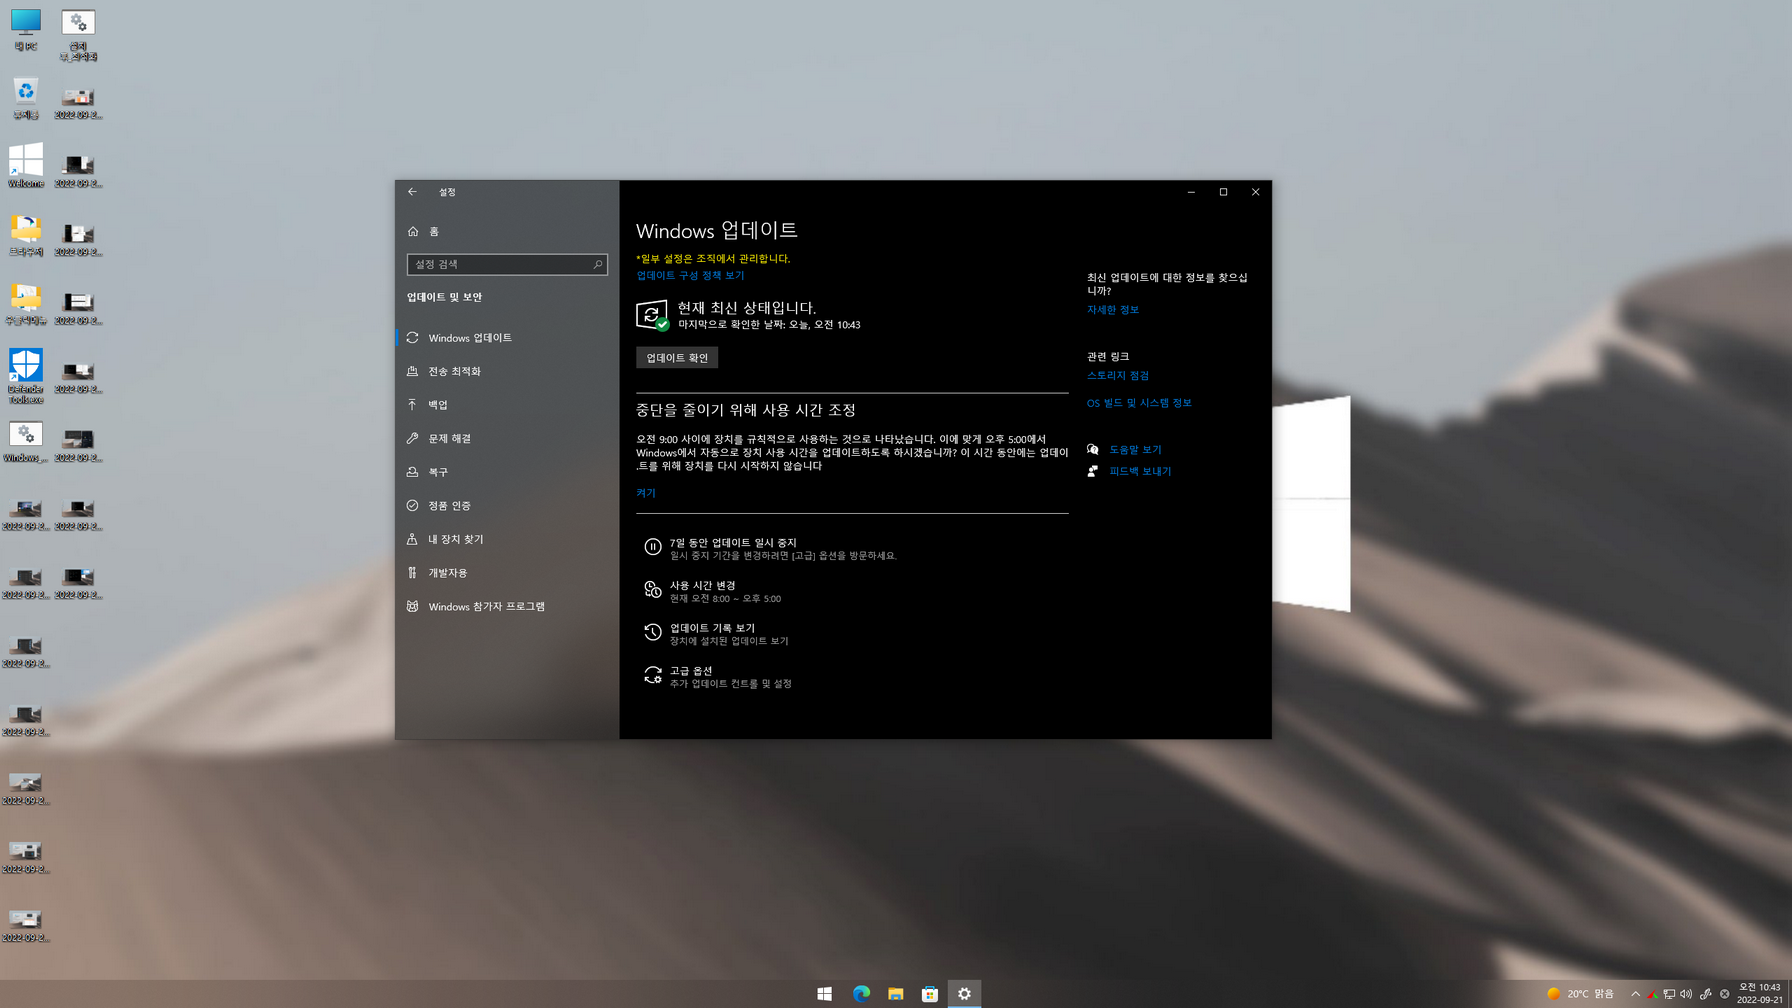Screen dimensions: 1792x1008
Task: Select 정품 인증 in sidebar
Action: pos(507,506)
